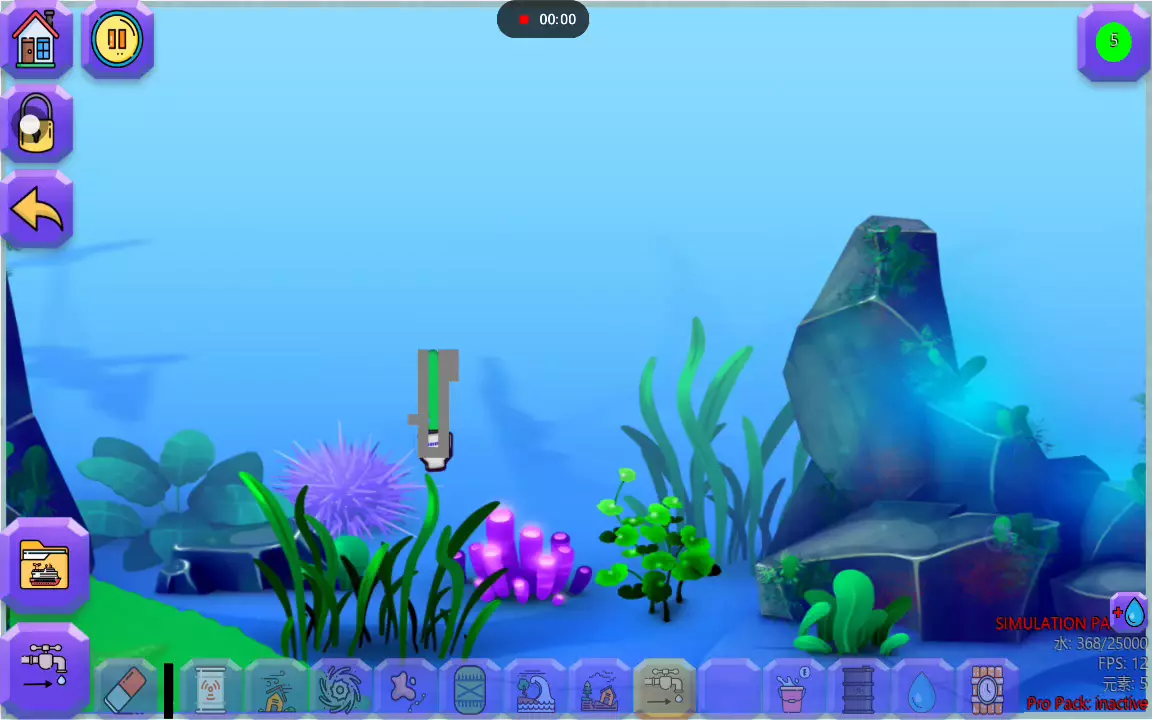Toggle the padlock camera lock
Image resolution: width=1152 pixels, height=720 pixels.
click(x=37, y=125)
